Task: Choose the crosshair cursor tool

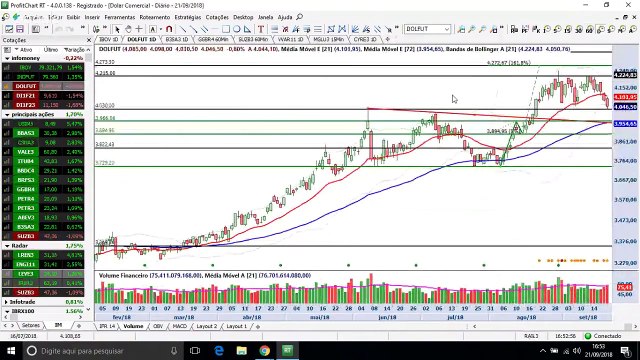Action: (x=139, y=29)
